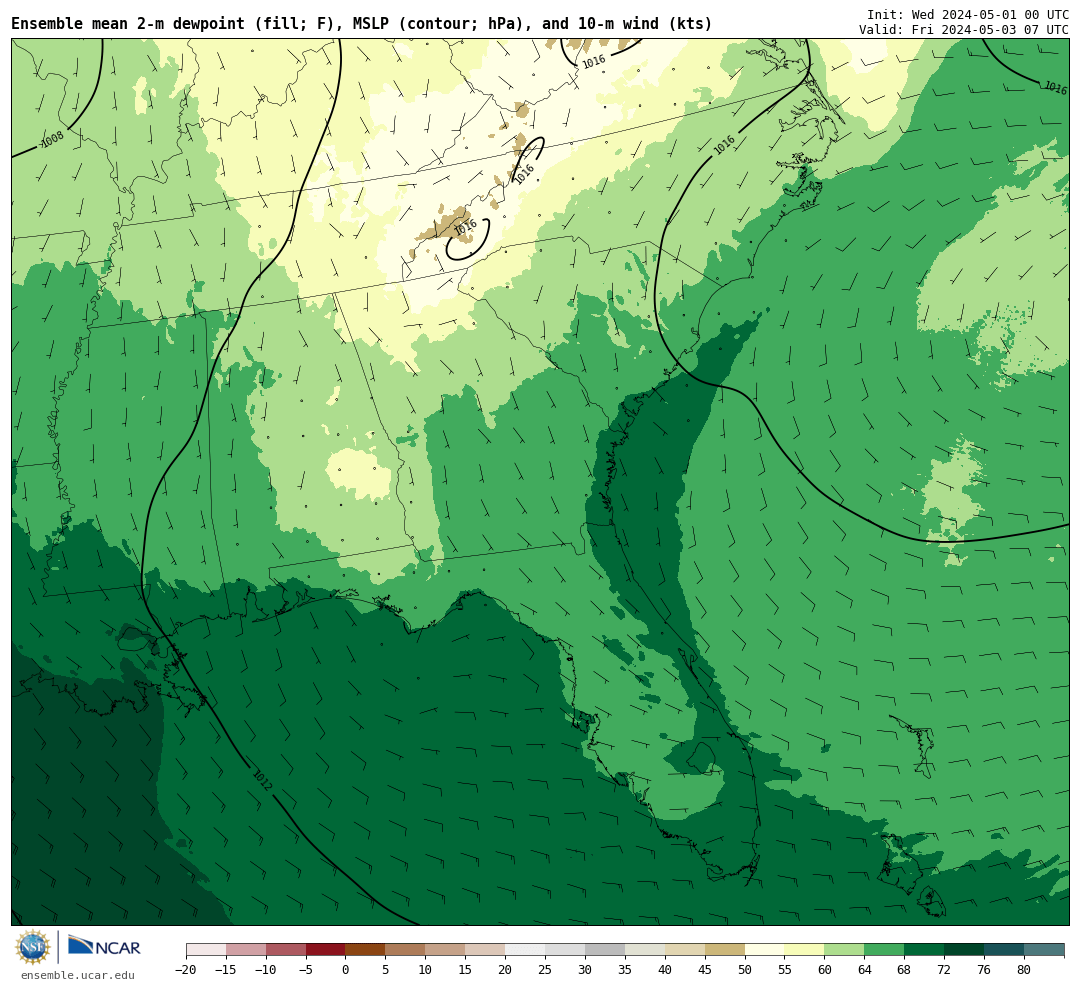The height and width of the screenshot is (988, 1080).
Task: Open the ensemble.ucar.edu text link
Action: pos(77,975)
